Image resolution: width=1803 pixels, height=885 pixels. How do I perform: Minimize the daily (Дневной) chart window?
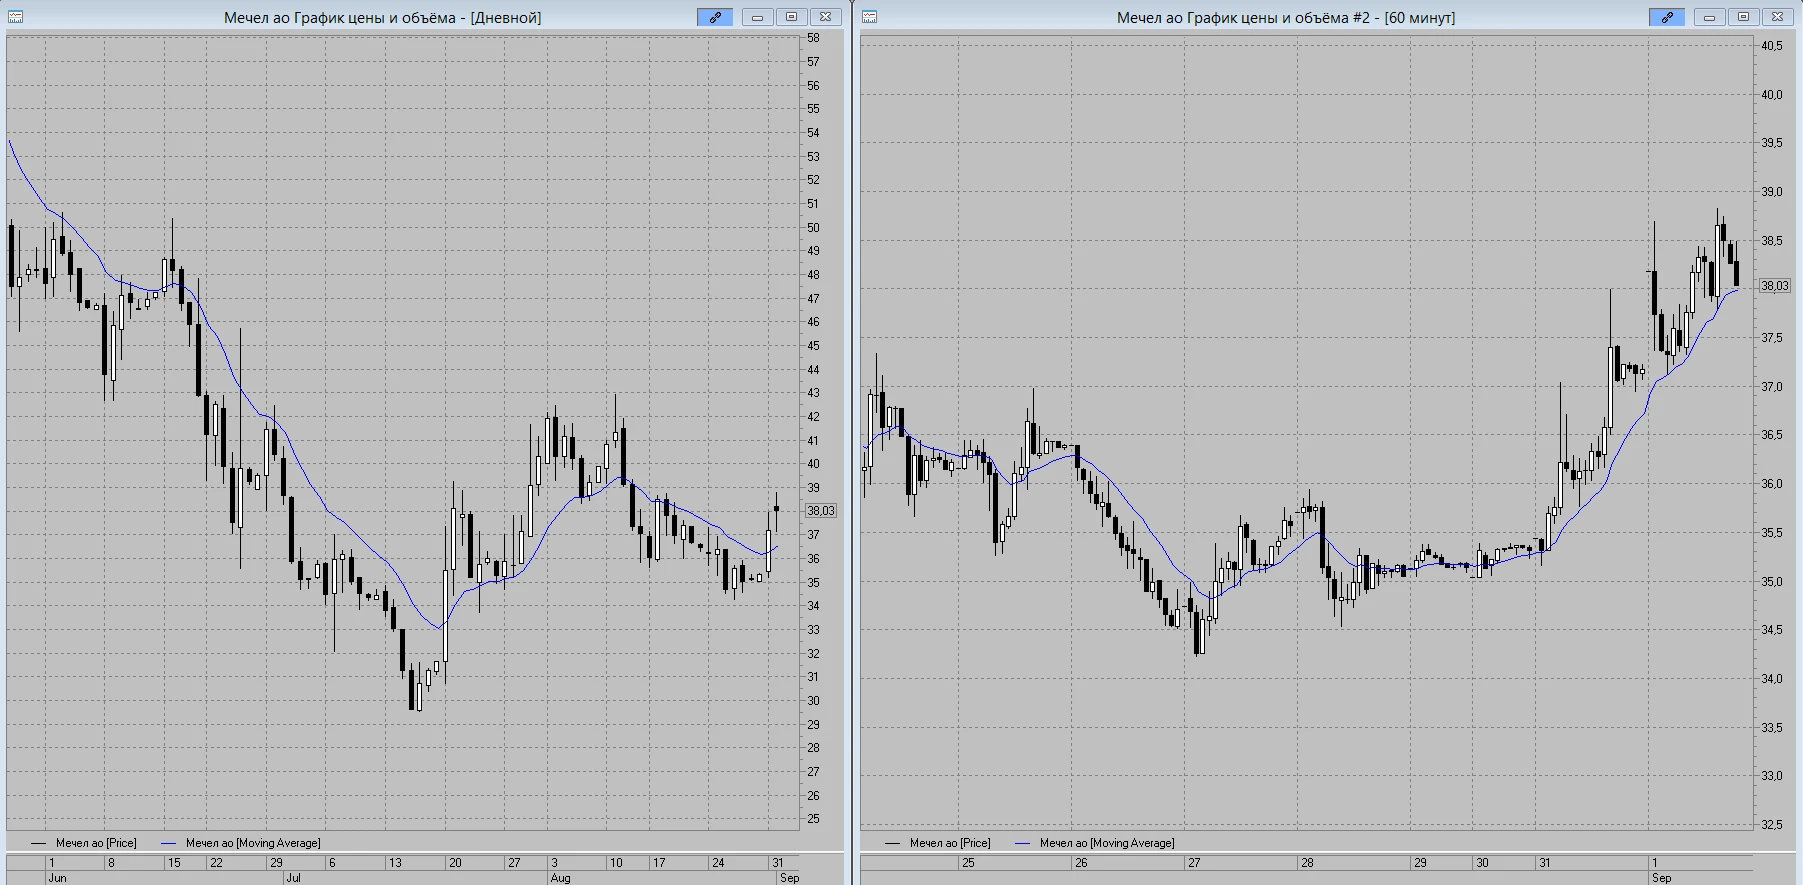coord(757,17)
